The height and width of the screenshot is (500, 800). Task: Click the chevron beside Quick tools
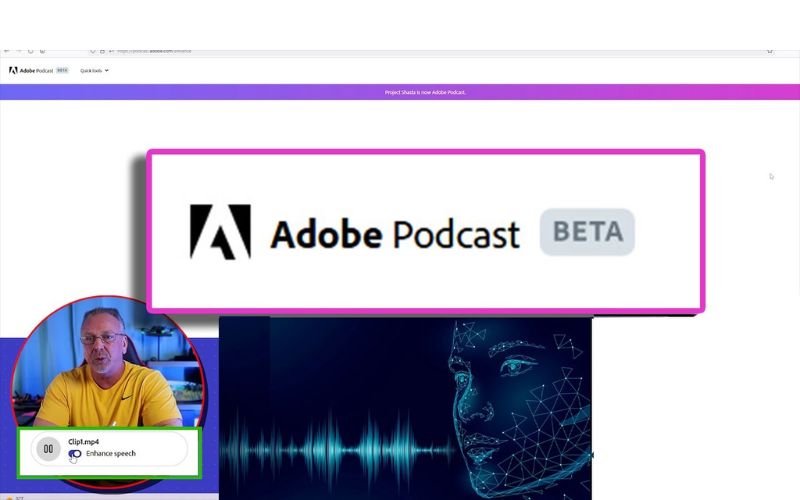tap(106, 70)
